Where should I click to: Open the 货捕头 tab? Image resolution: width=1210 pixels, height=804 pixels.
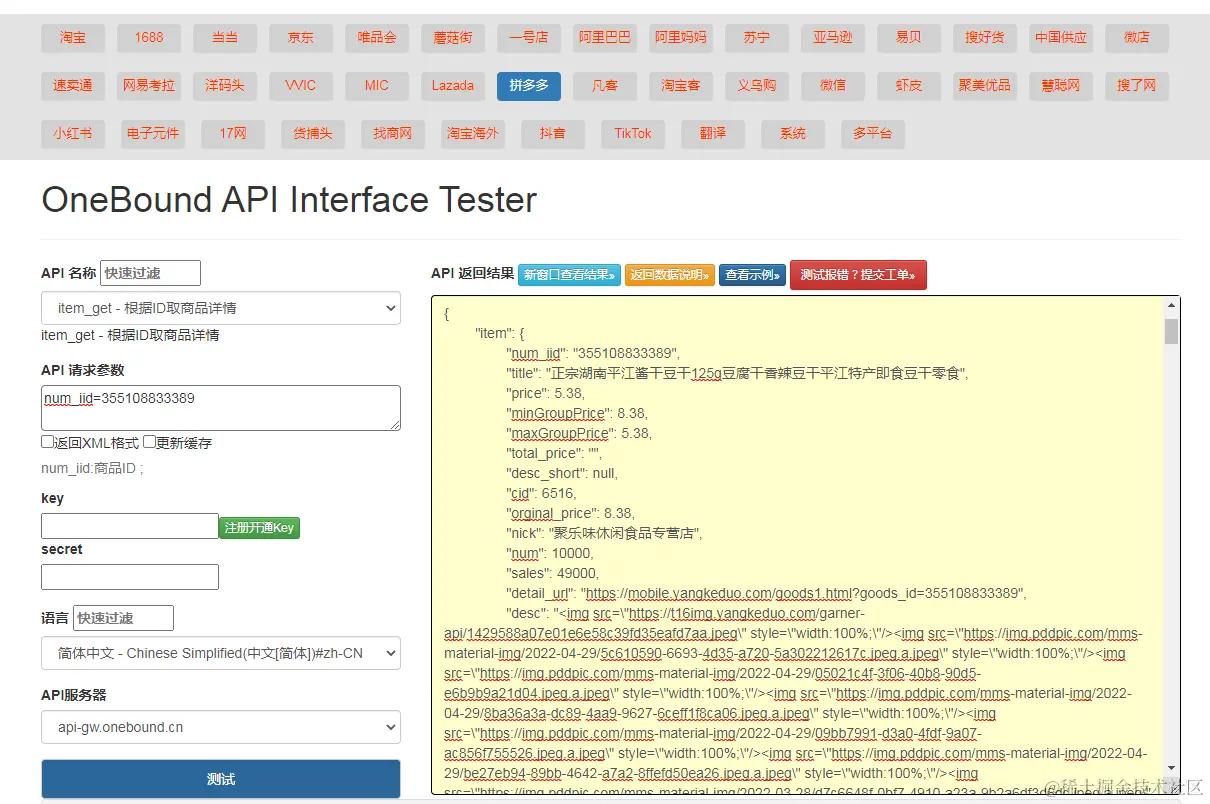click(313, 134)
